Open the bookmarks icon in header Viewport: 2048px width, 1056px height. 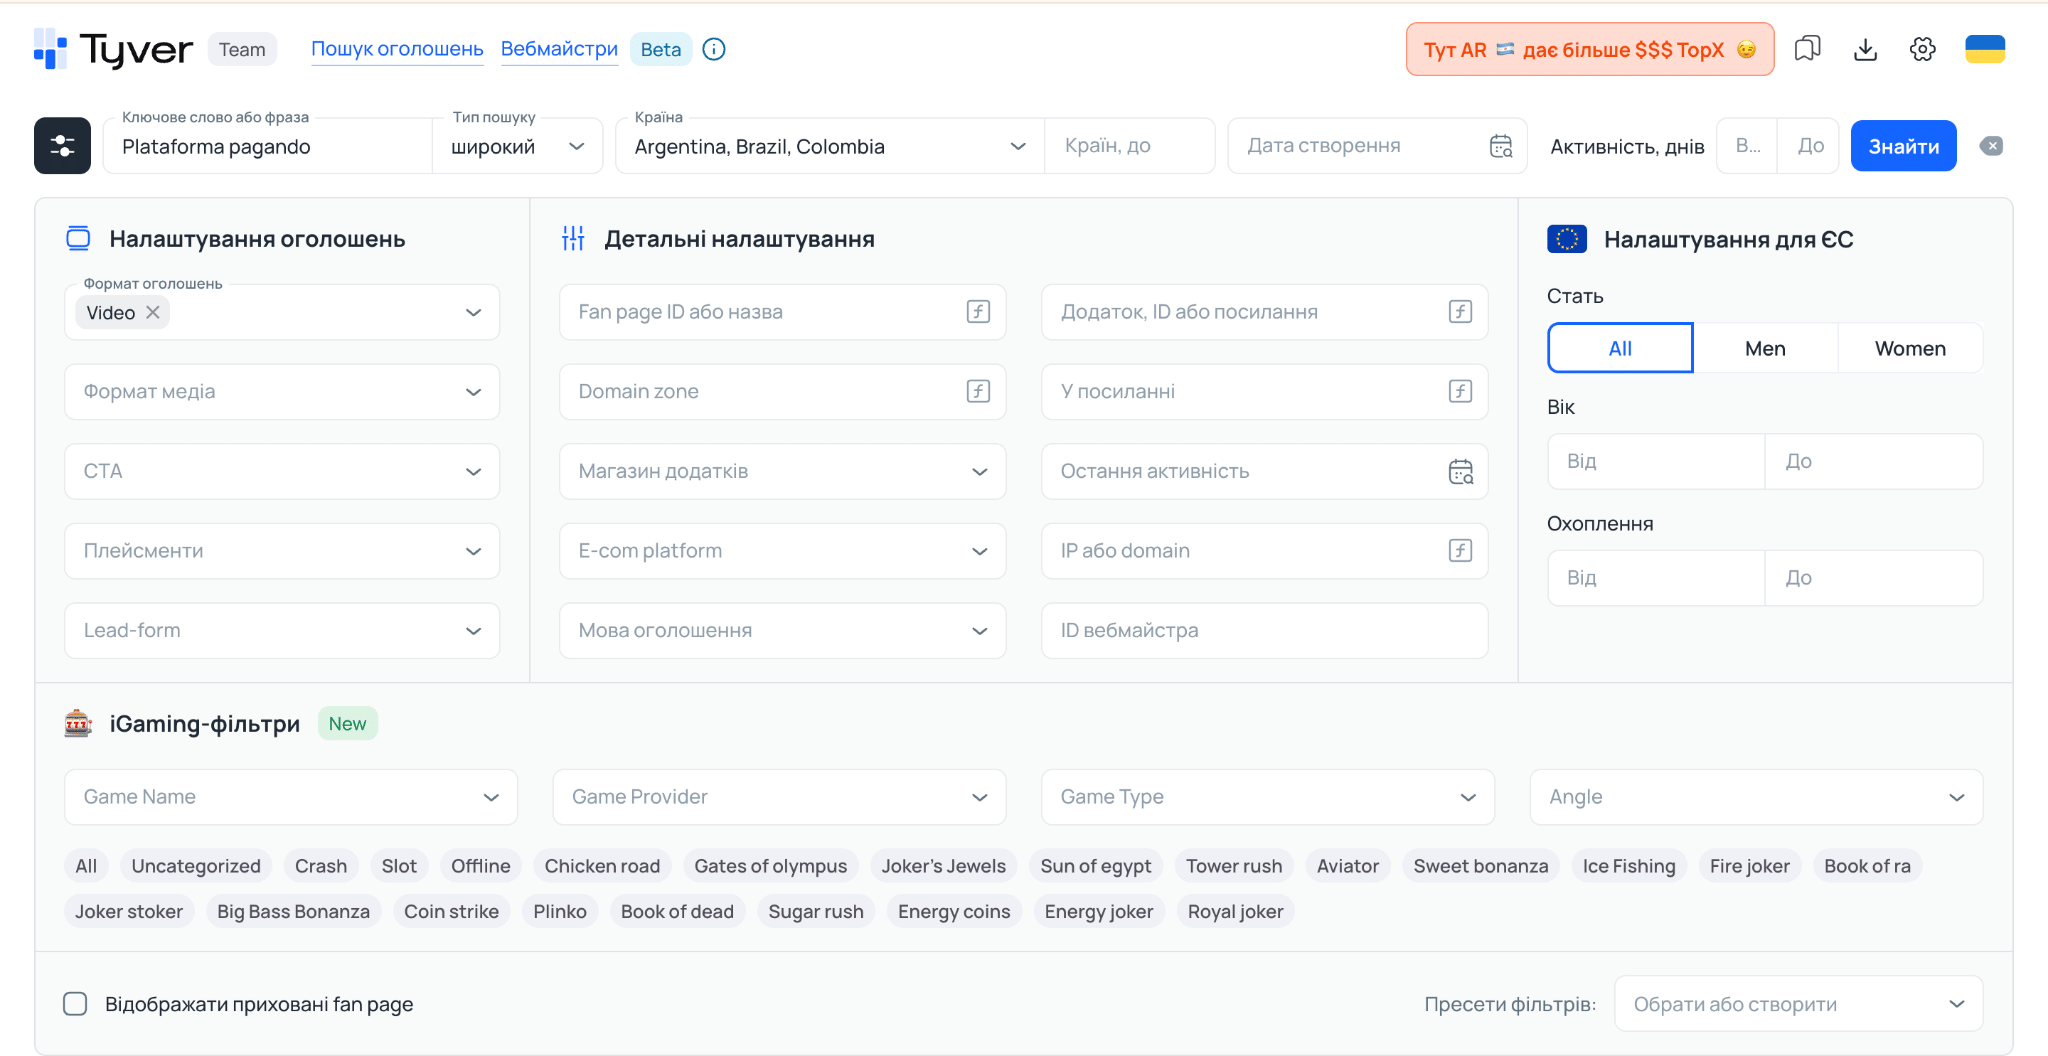1807,49
